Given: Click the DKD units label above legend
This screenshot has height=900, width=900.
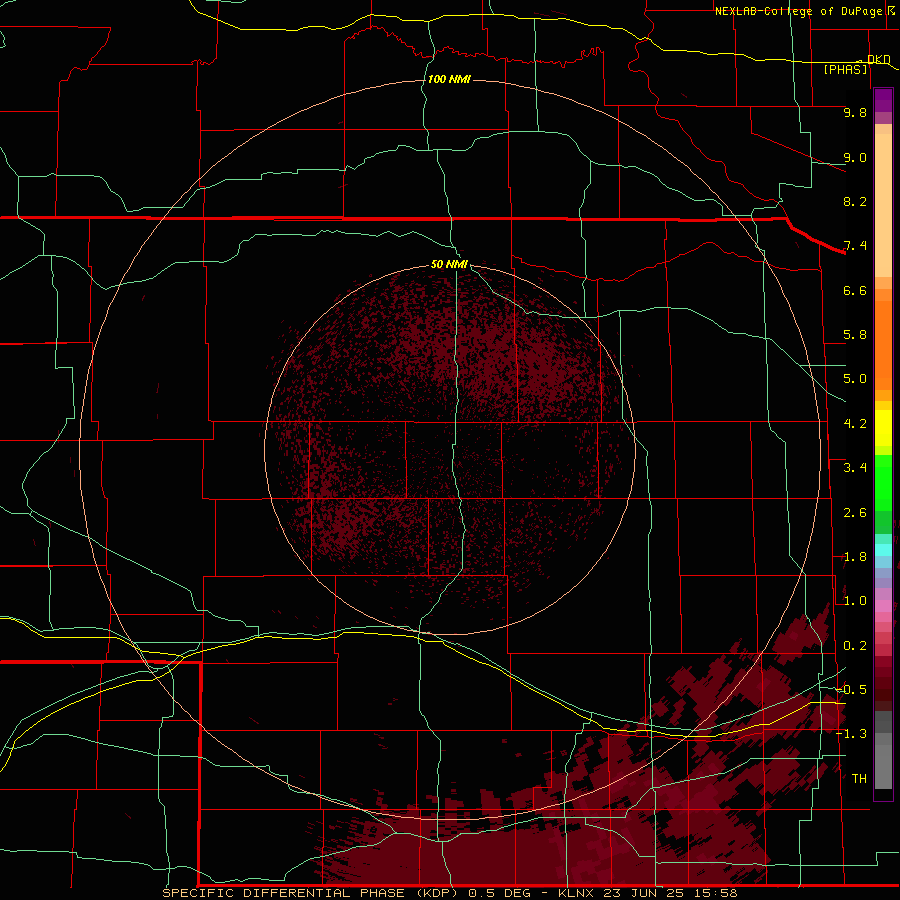Looking at the screenshot, I should (878, 59).
